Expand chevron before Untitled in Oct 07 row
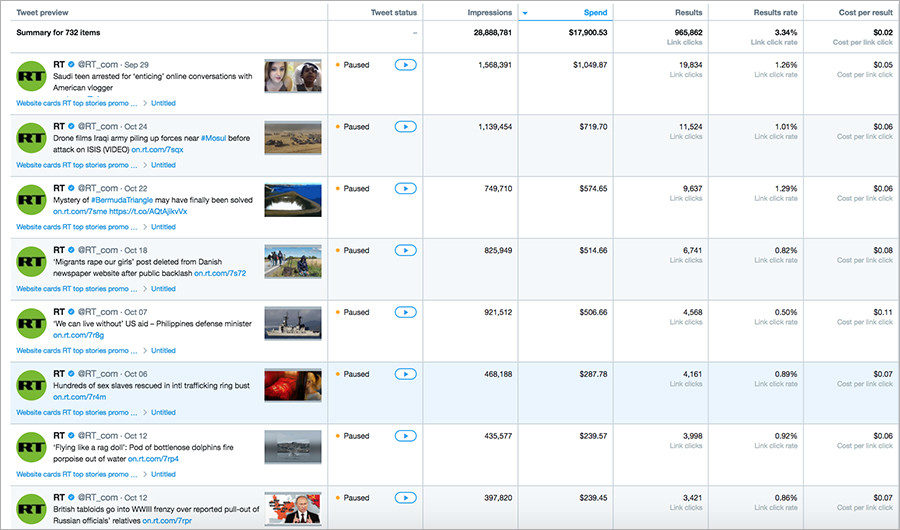 coord(145,351)
